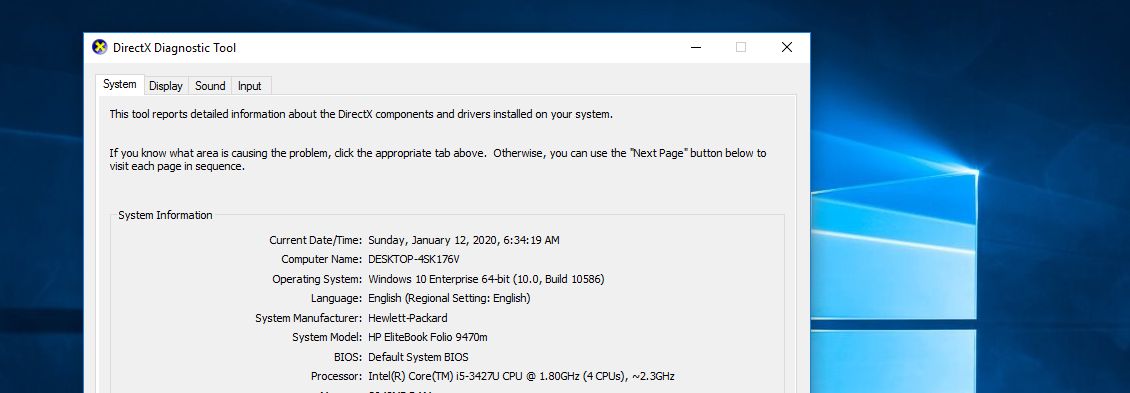Click the Computer Name label
Image resolution: width=1130 pixels, height=393 pixels.
pos(321,260)
